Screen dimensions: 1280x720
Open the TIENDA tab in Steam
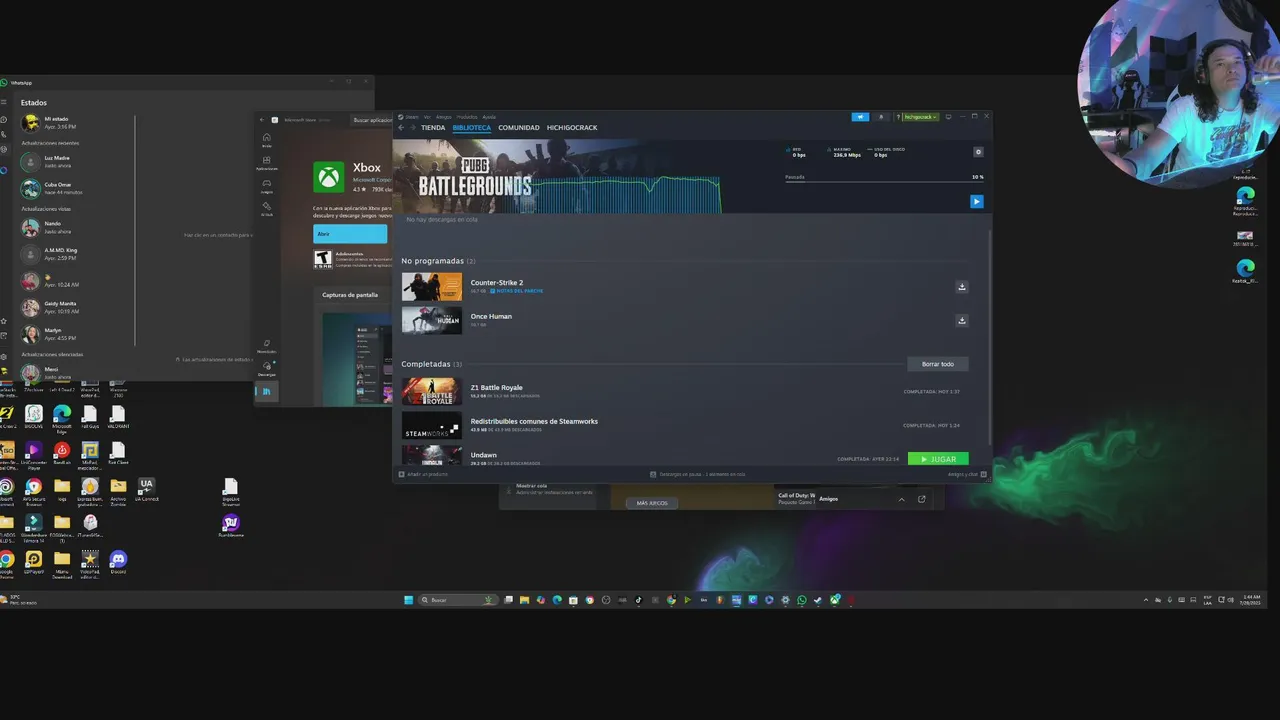(x=433, y=128)
